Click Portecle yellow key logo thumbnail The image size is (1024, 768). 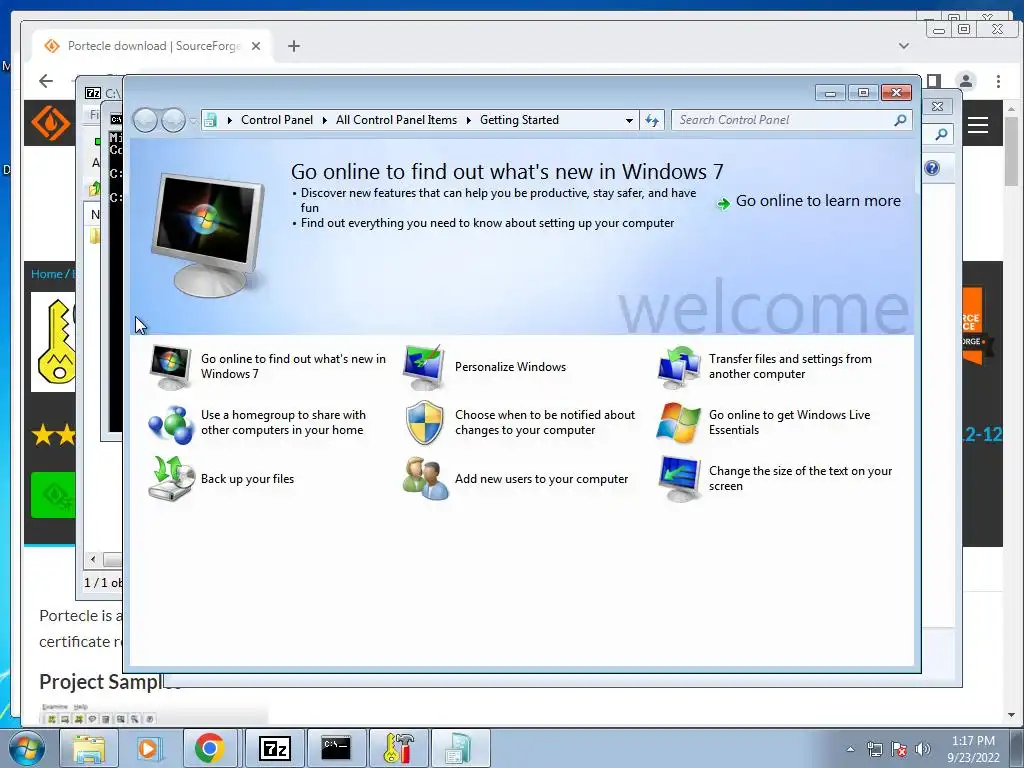54,342
